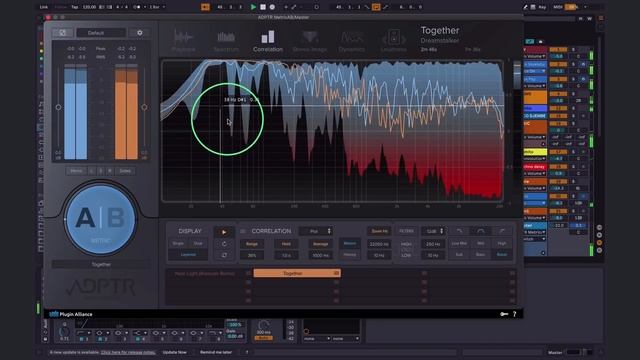Image resolution: width=640 pixels, height=360 pixels.
Task: Click the menu icon beside CORRELATION heading
Action: point(243,231)
